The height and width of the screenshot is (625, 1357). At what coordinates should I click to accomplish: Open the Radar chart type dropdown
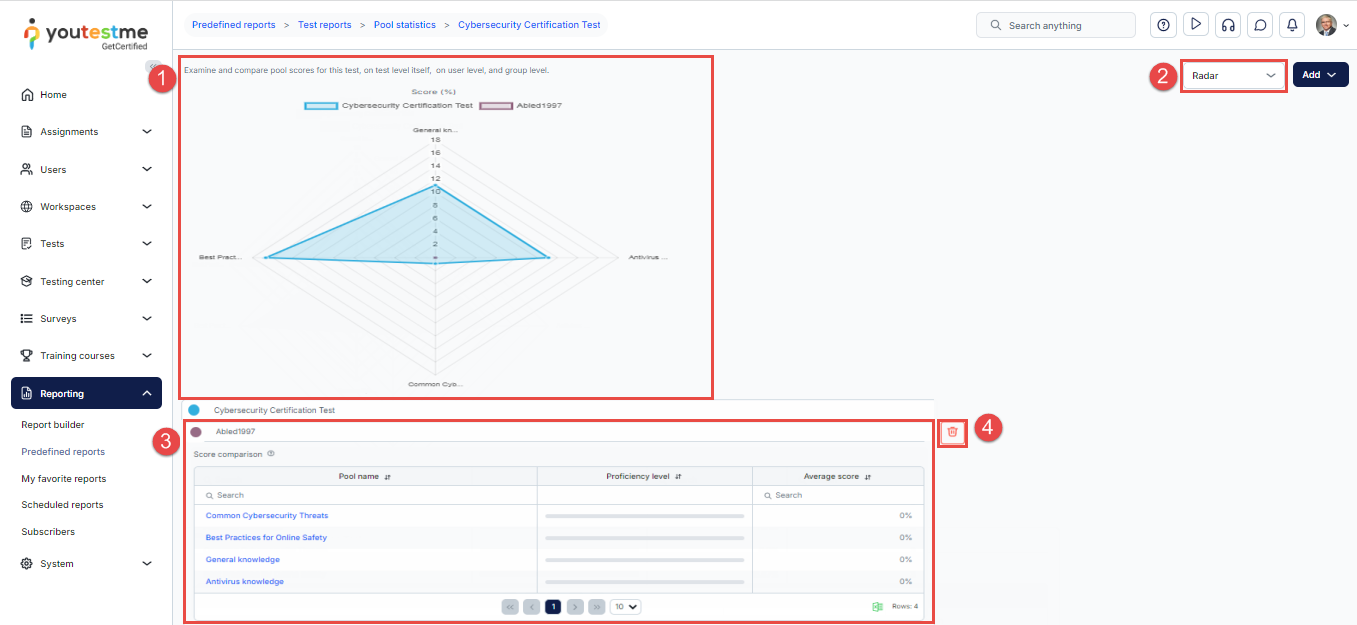coord(1233,75)
